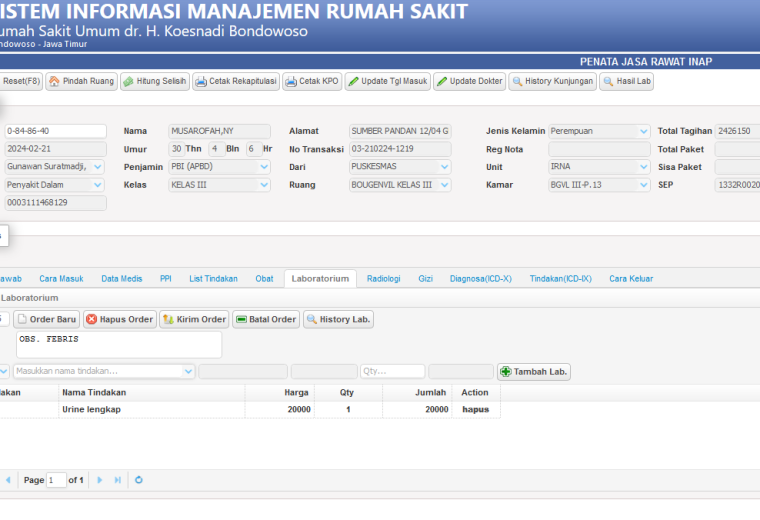Expand the Penjamin PBI (APBD) dropdown

(264, 167)
